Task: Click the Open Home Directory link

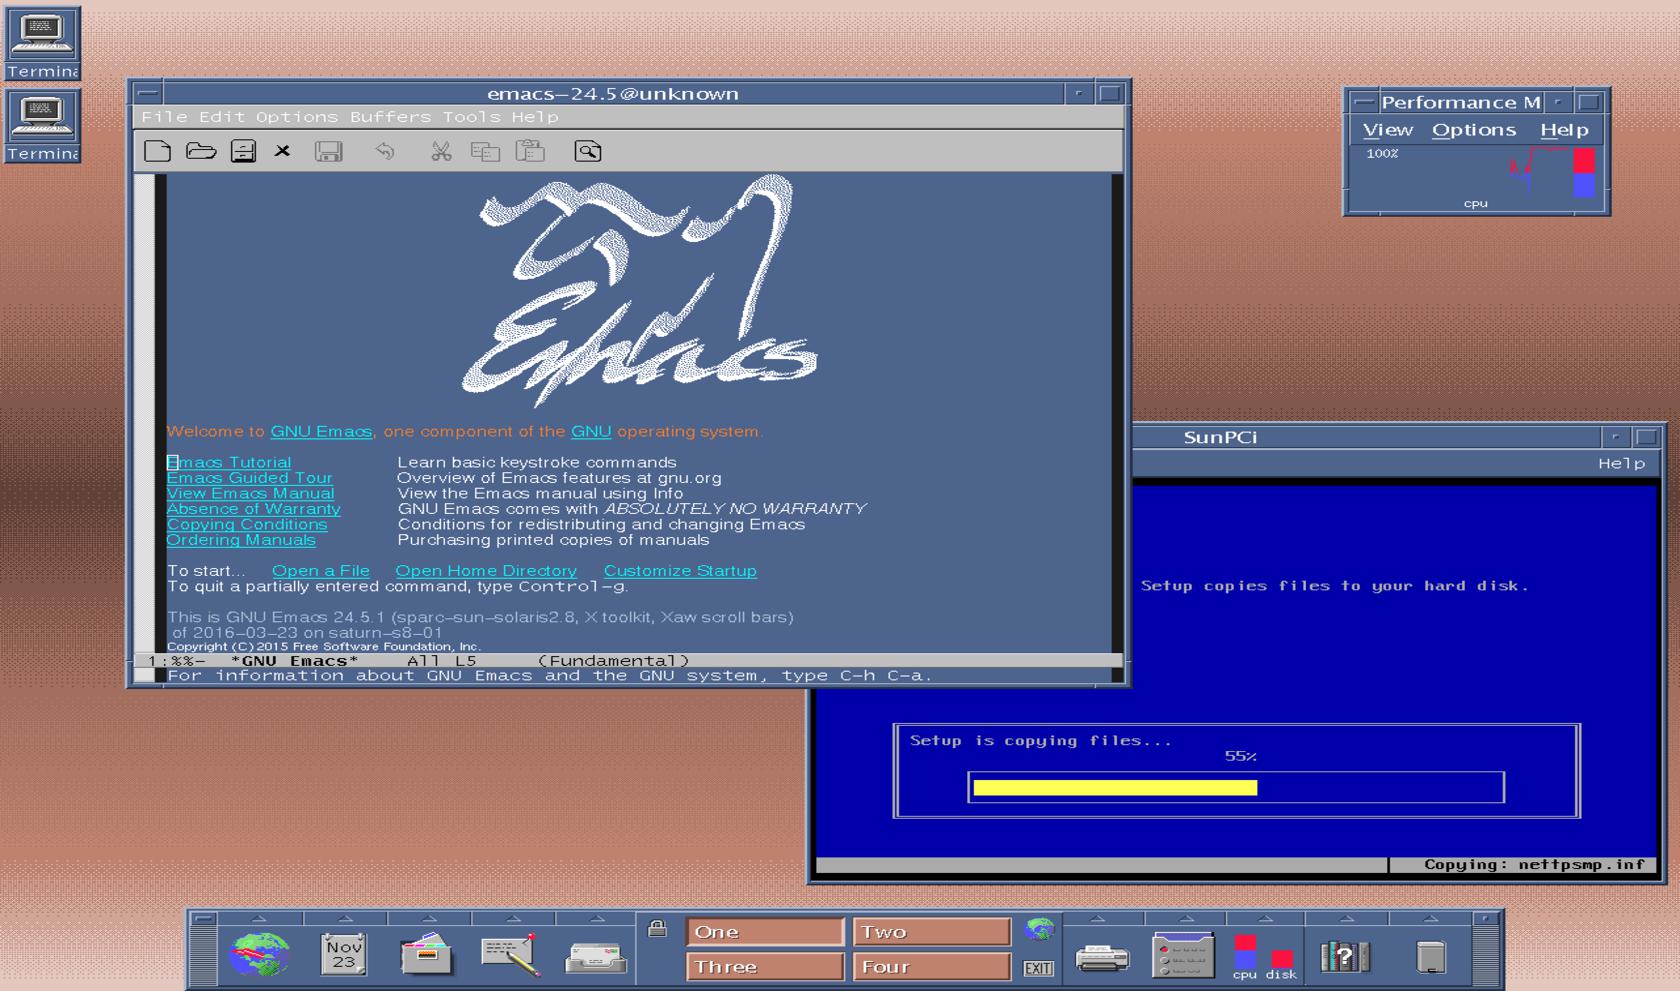Action: pos(486,571)
